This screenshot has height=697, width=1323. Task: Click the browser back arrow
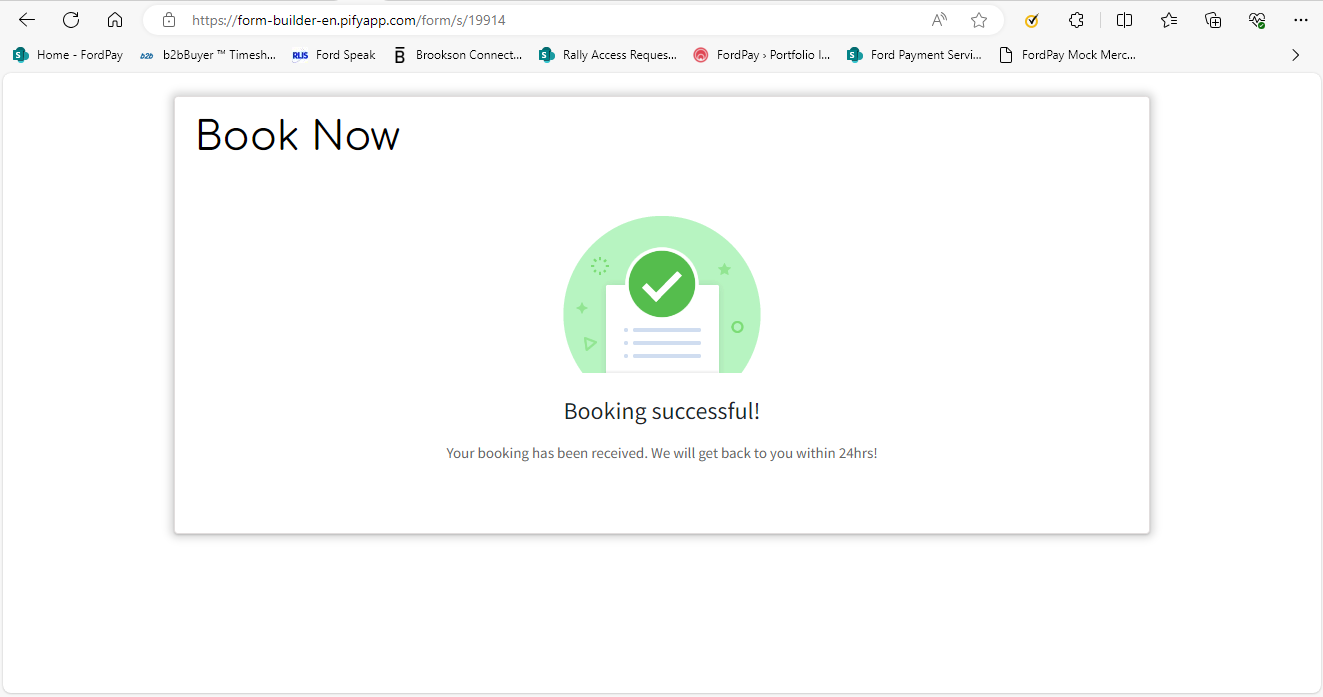pos(27,20)
